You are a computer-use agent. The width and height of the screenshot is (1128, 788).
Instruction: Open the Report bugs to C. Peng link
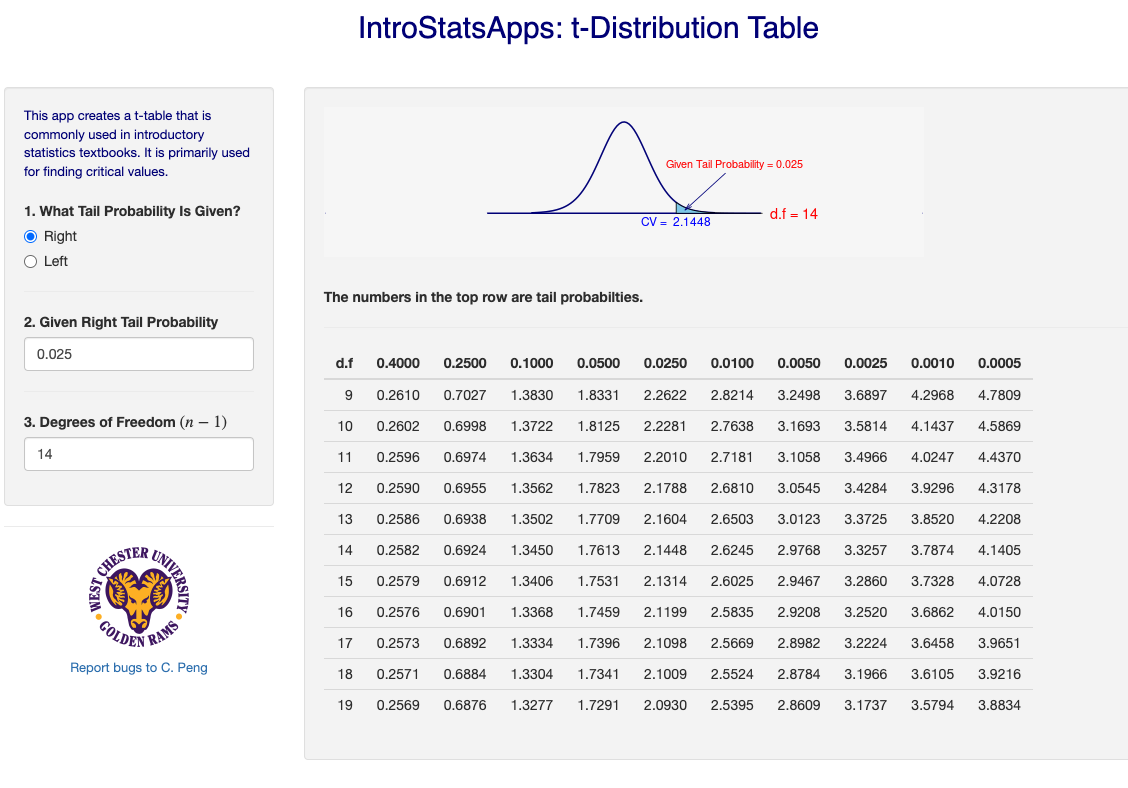[x=139, y=668]
